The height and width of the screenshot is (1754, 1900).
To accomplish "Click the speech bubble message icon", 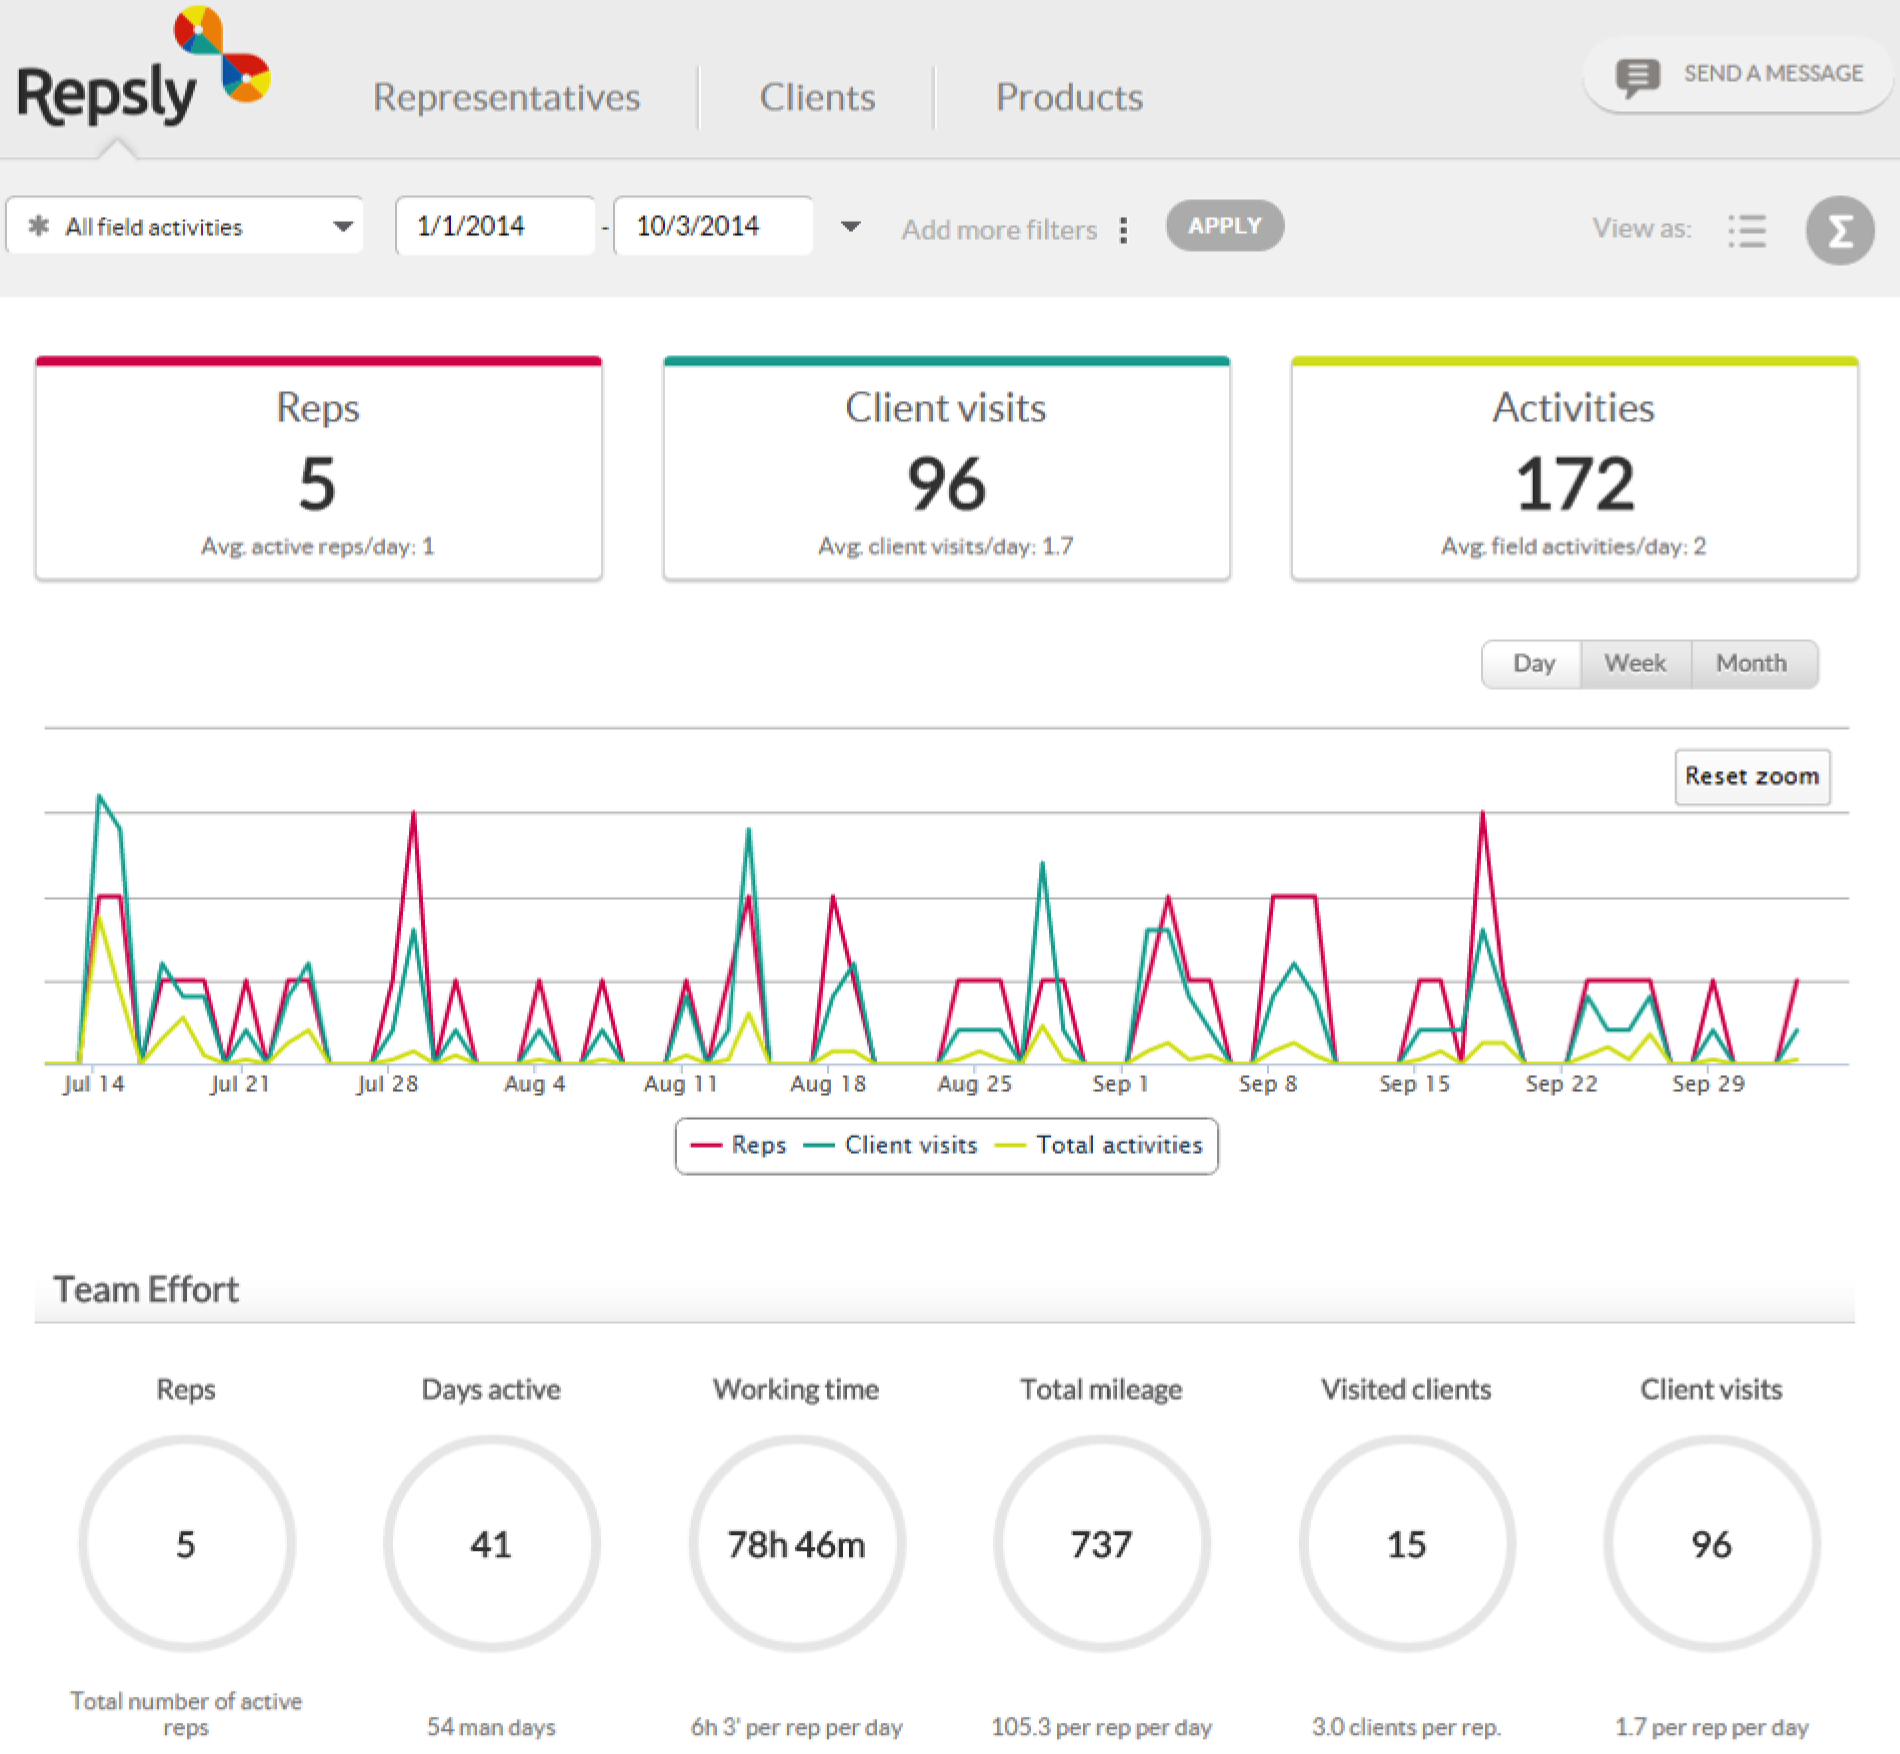I will [1637, 76].
